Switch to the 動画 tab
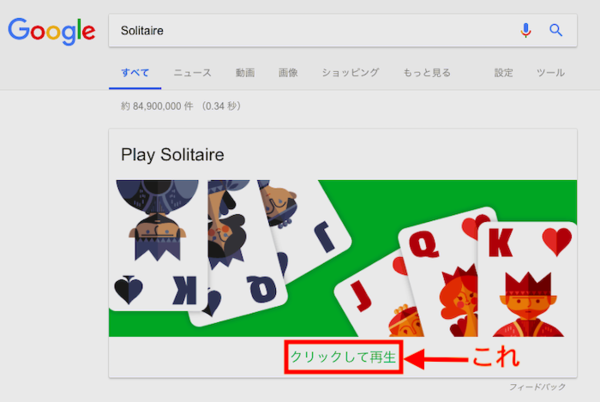600x402 pixels. [x=245, y=73]
